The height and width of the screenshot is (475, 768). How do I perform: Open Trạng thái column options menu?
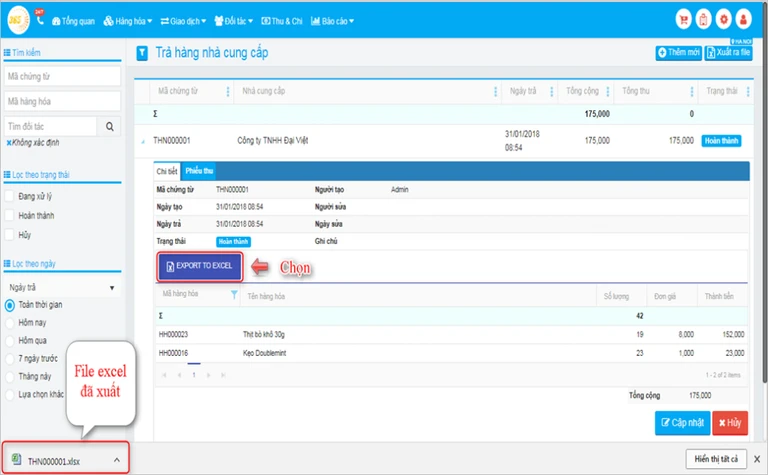click(747, 91)
